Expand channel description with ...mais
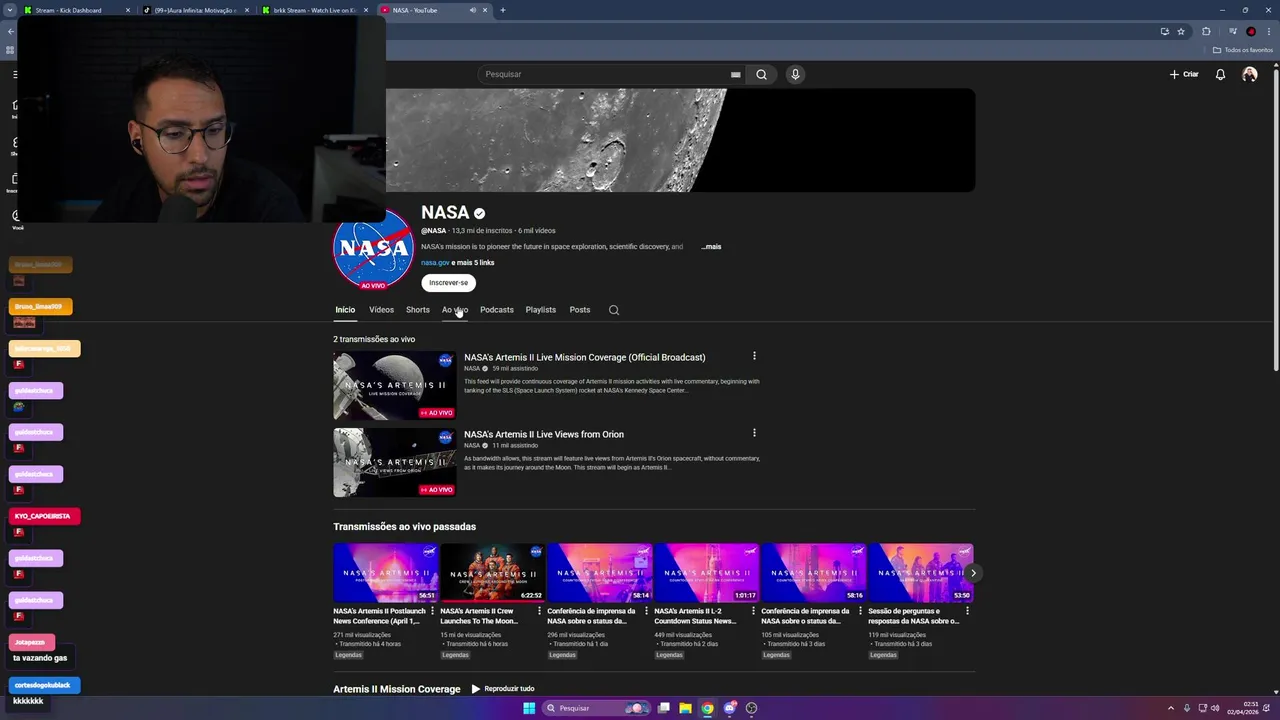1280x720 pixels. [711, 246]
